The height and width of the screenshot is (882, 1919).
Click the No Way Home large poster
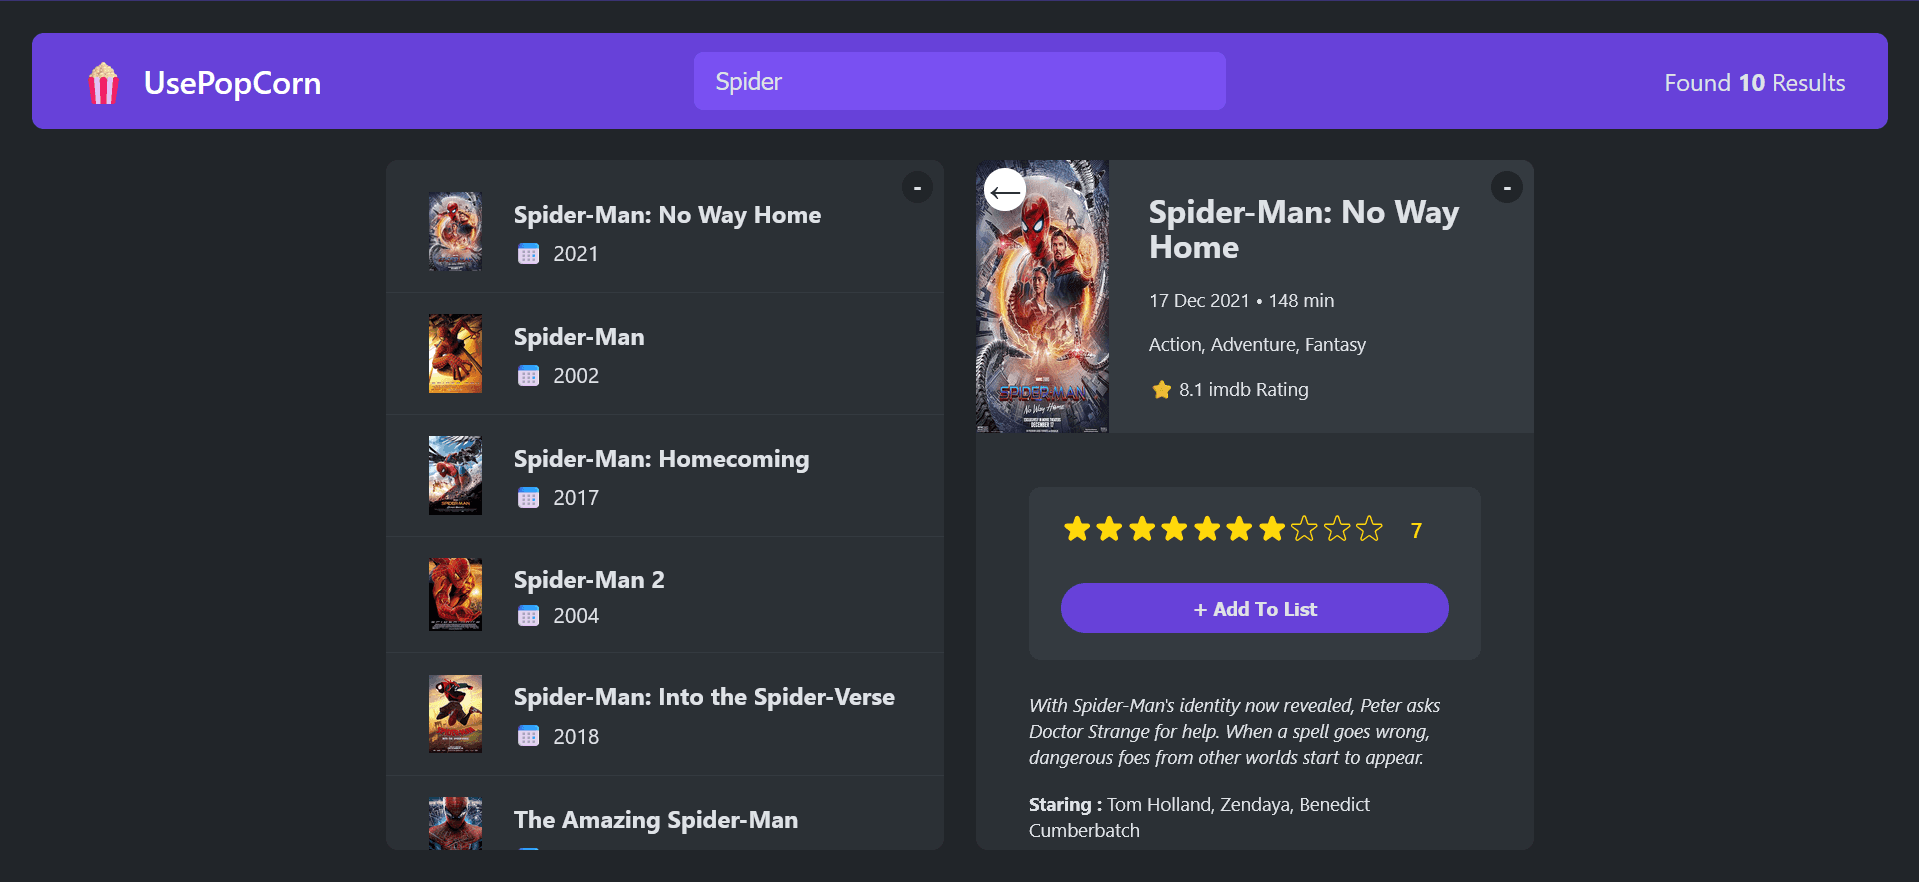click(x=1042, y=296)
